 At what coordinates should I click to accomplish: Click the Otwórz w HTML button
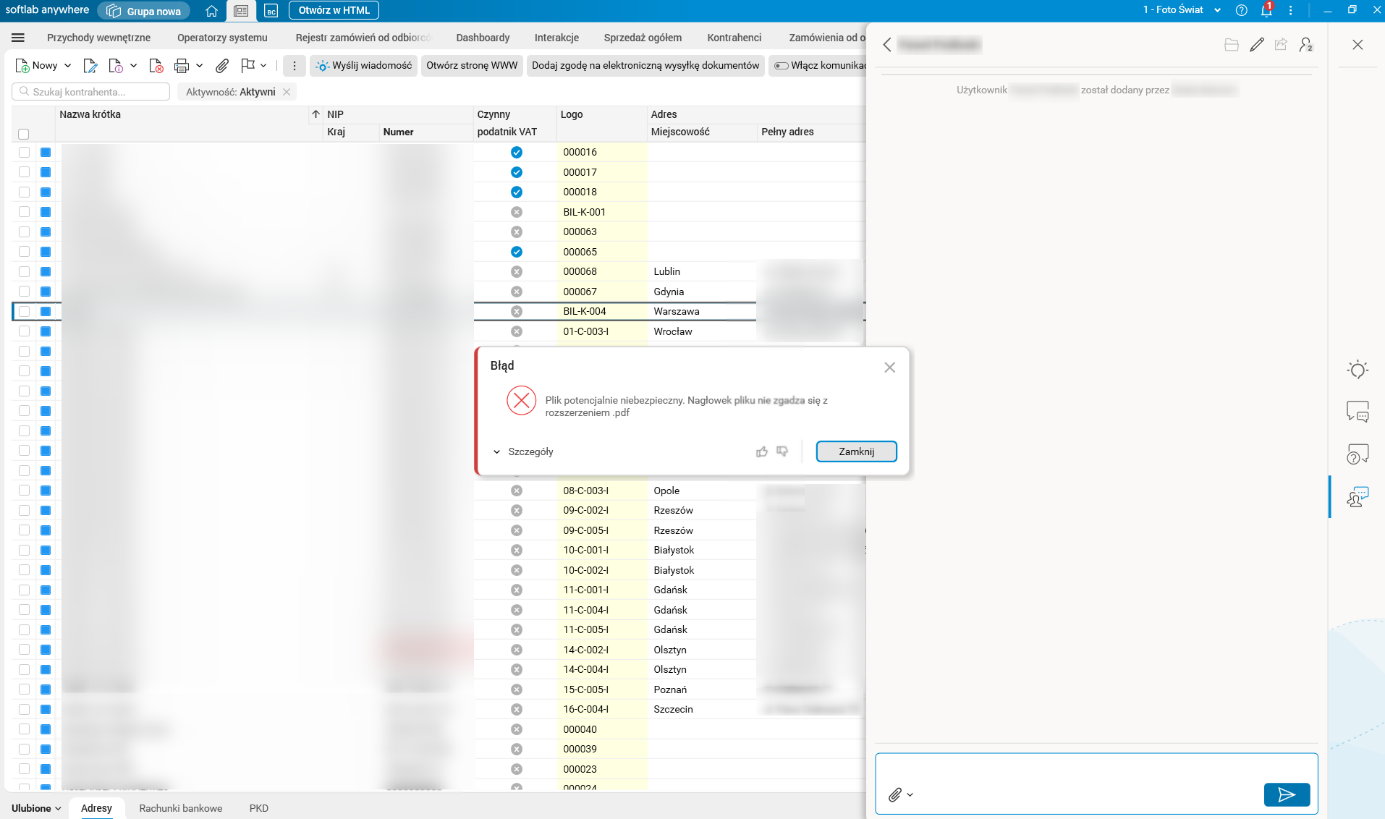334,11
